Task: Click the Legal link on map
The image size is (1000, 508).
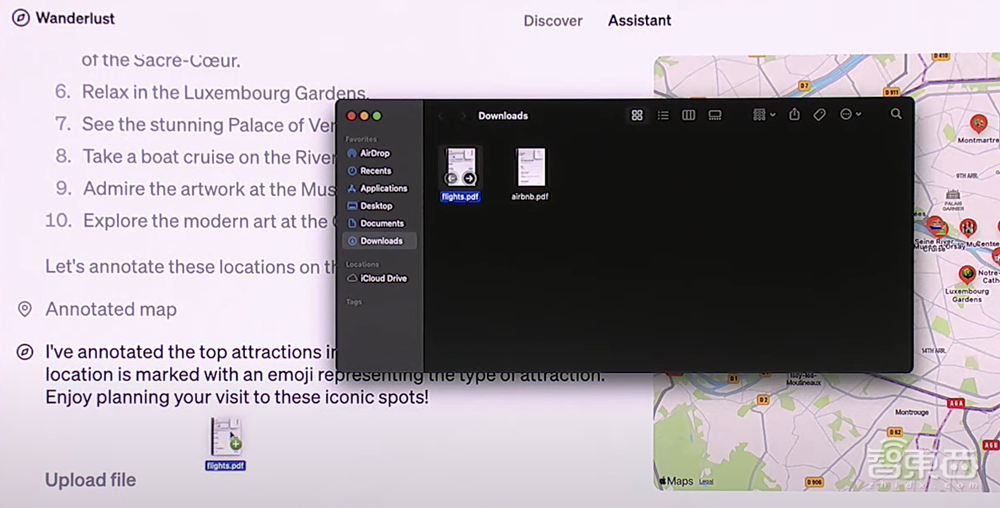Action: point(706,482)
